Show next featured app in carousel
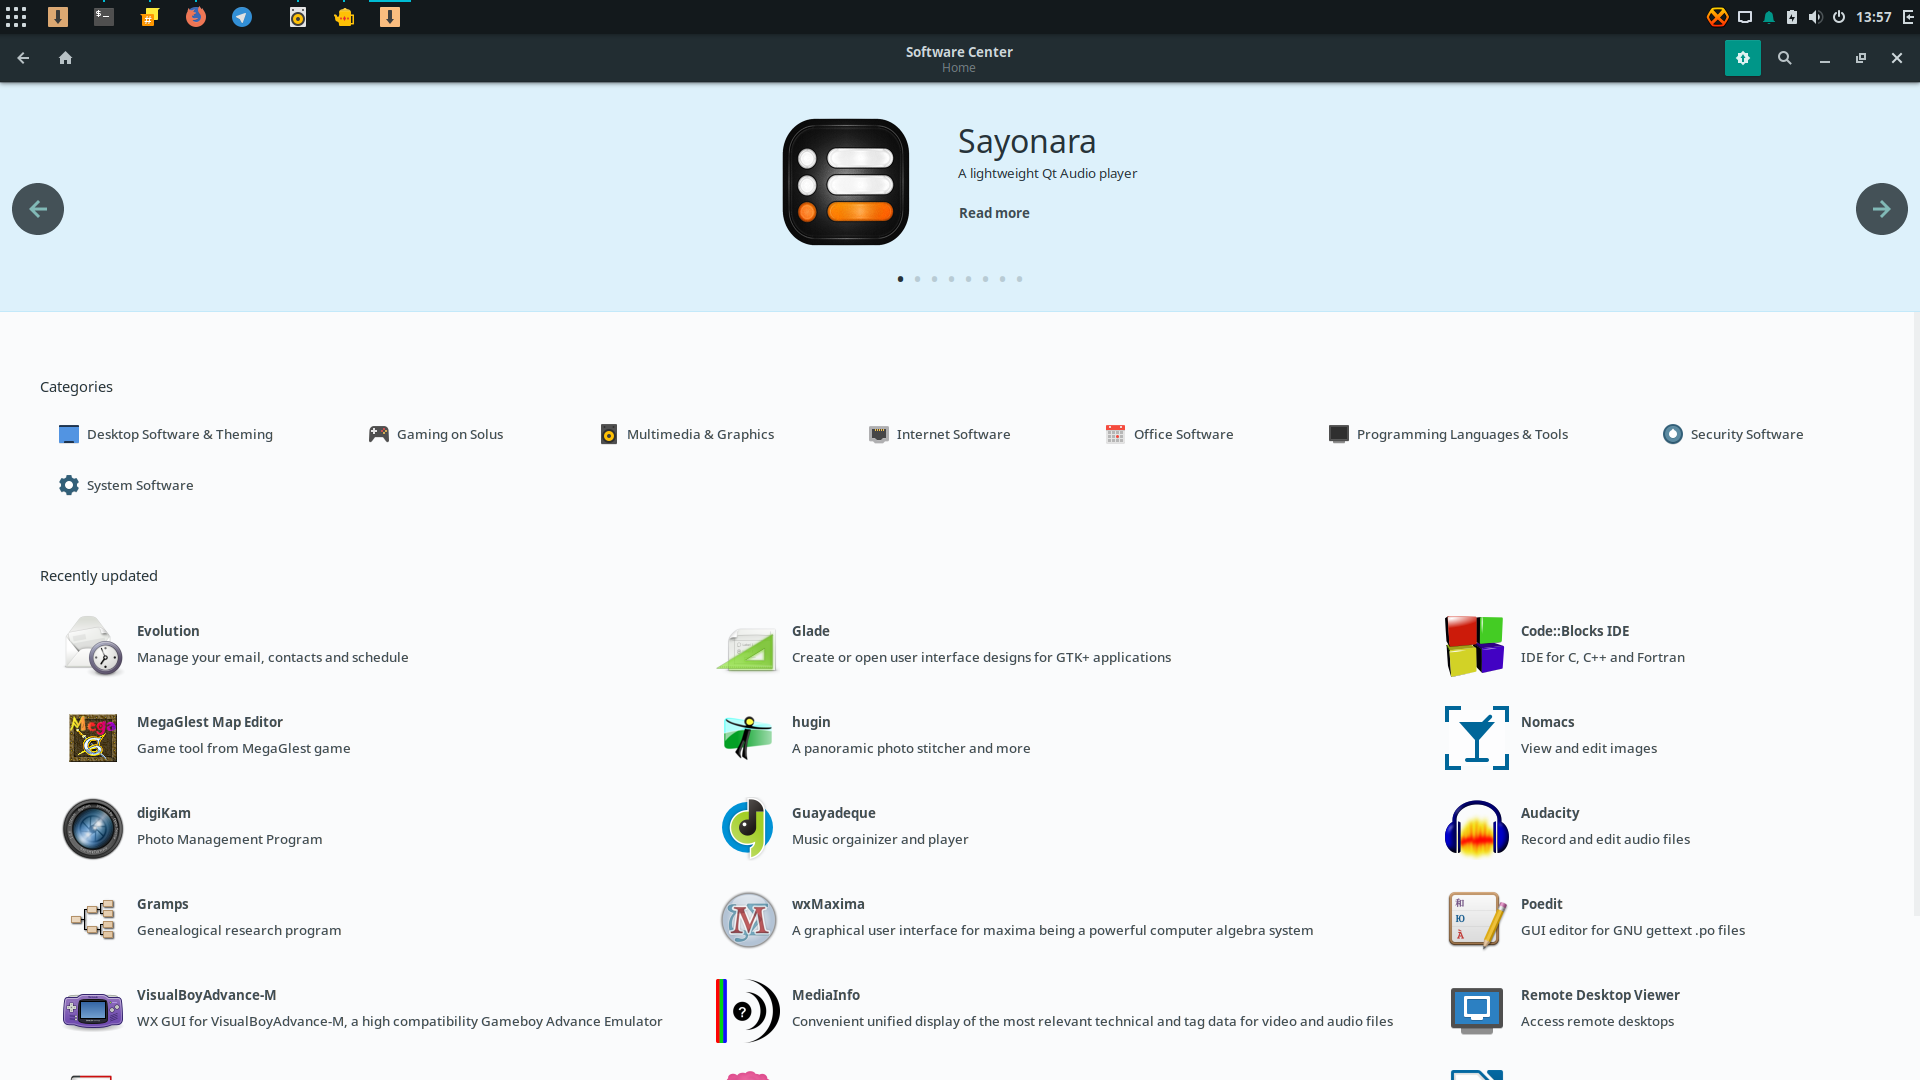Viewport: 1920px width, 1080px height. click(x=1881, y=209)
